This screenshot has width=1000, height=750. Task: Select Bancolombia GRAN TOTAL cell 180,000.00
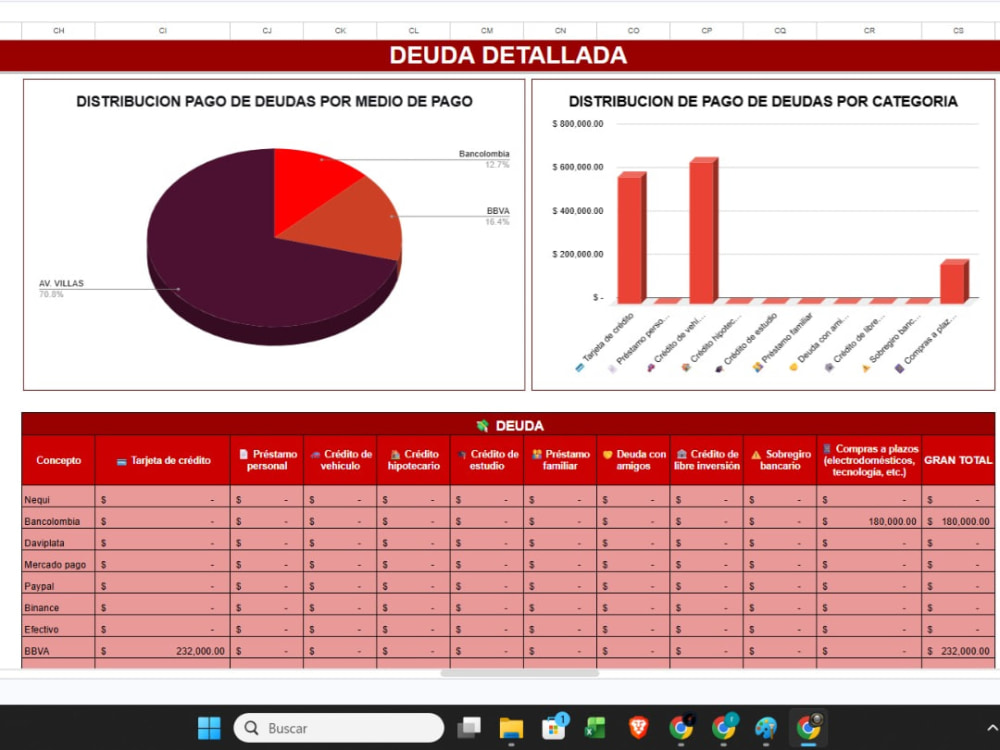pyautogui.click(x=958, y=518)
